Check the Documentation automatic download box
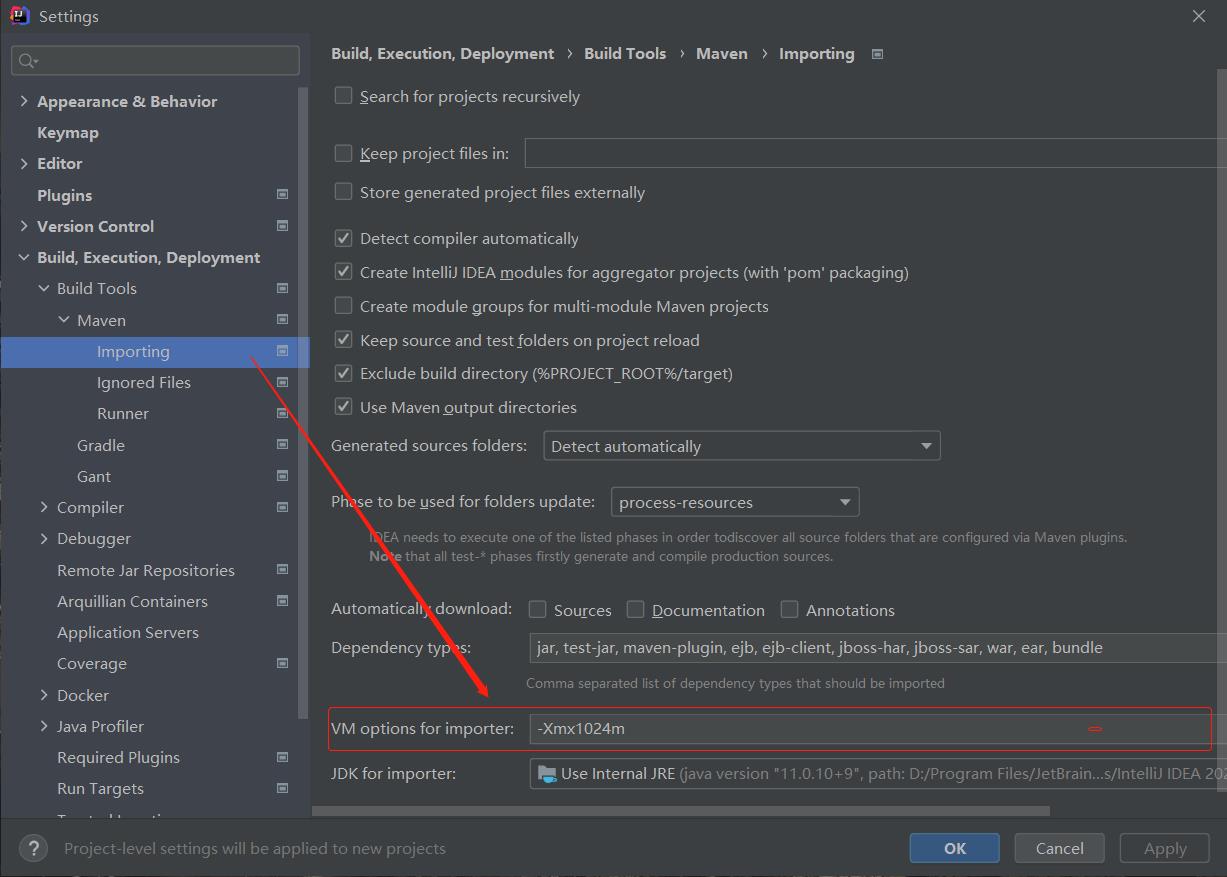The image size is (1227, 877). click(x=635, y=609)
